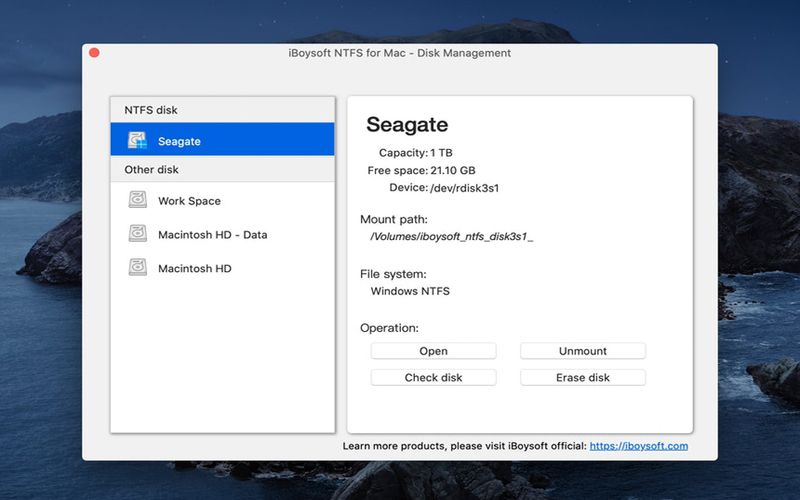Click the Work Space disk icon

138,199
